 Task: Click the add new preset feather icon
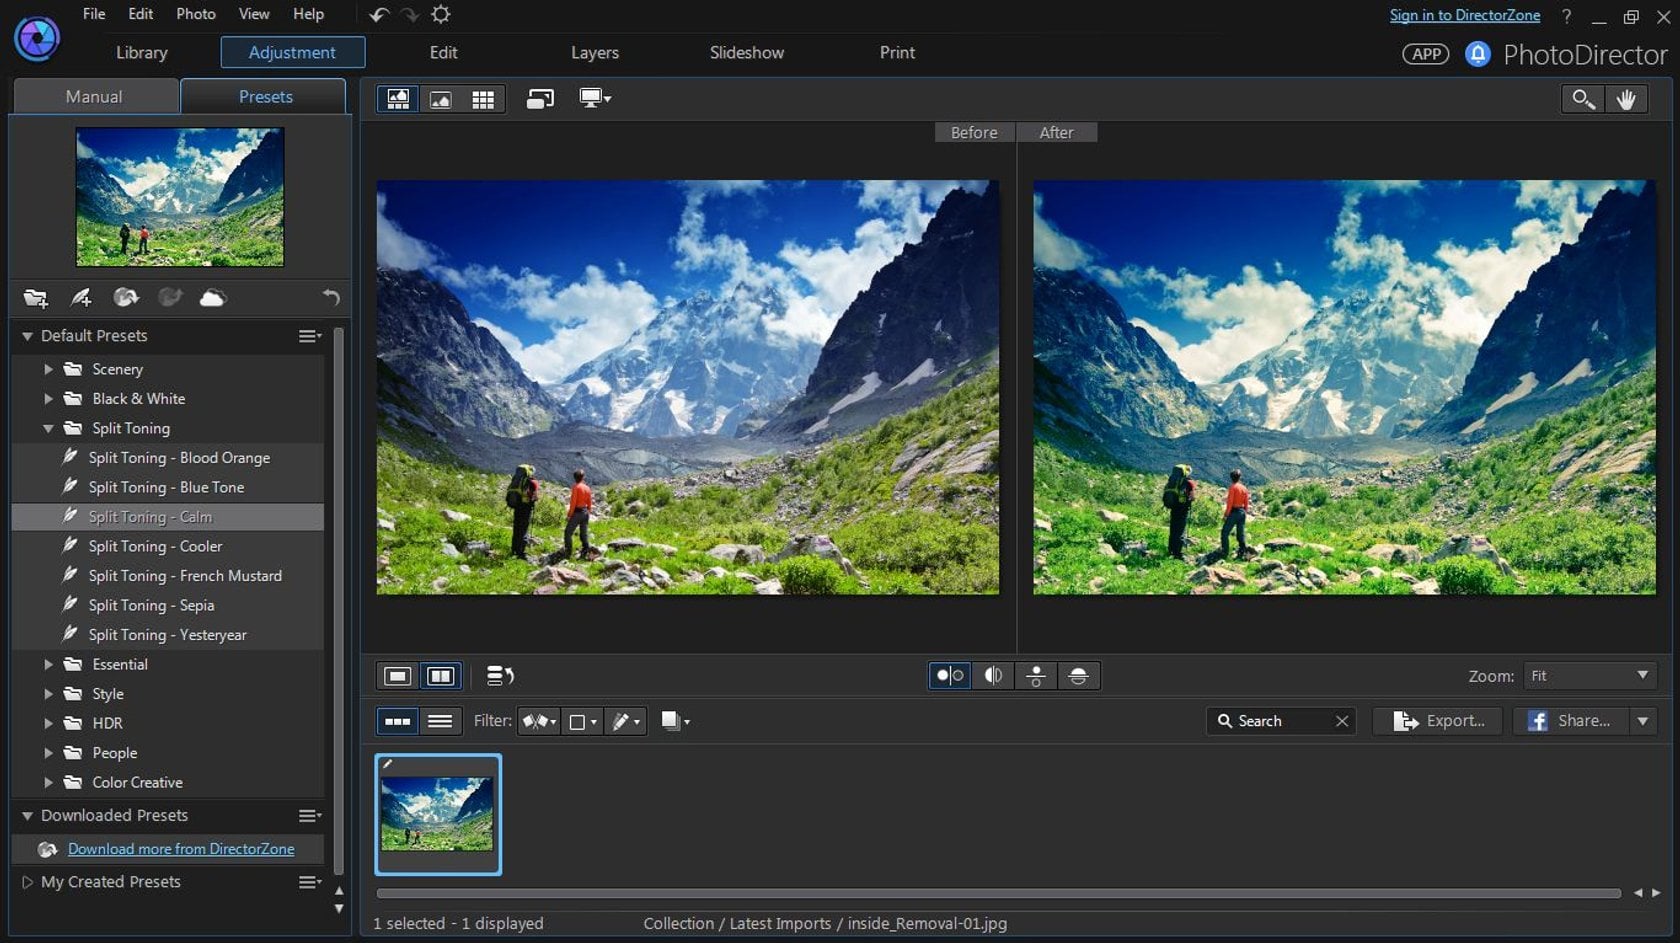pyautogui.click(x=81, y=297)
